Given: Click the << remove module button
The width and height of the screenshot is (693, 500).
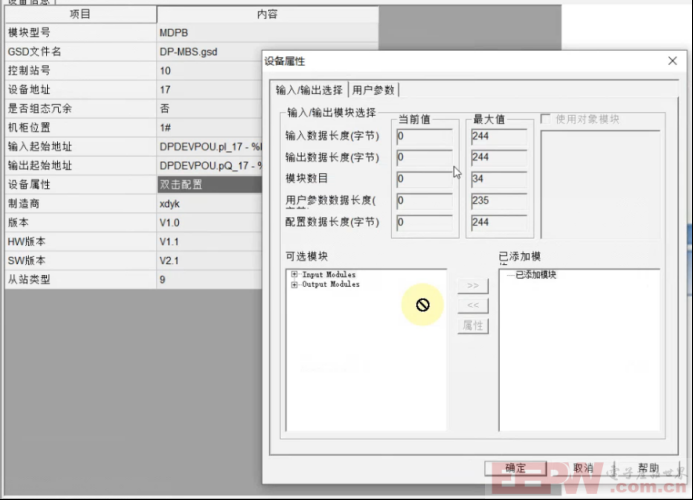Looking at the screenshot, I should (473, 305).
